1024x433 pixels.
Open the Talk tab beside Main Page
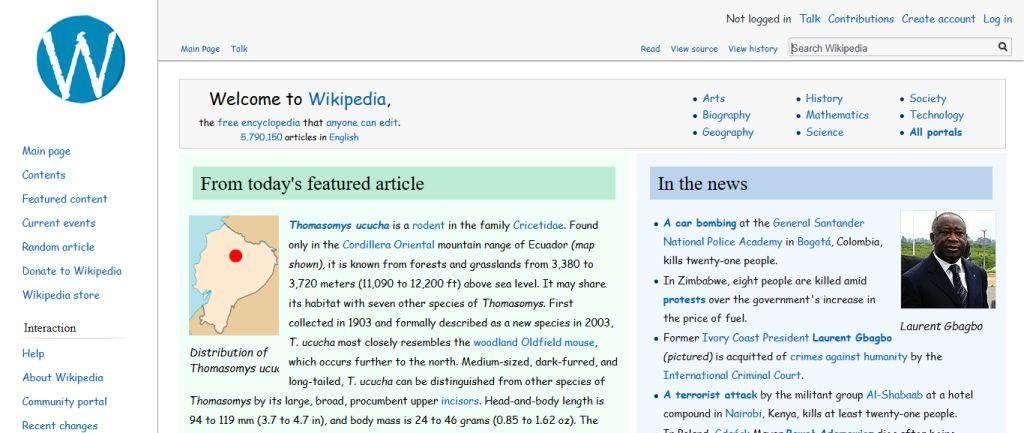click(x=239, y=49)
